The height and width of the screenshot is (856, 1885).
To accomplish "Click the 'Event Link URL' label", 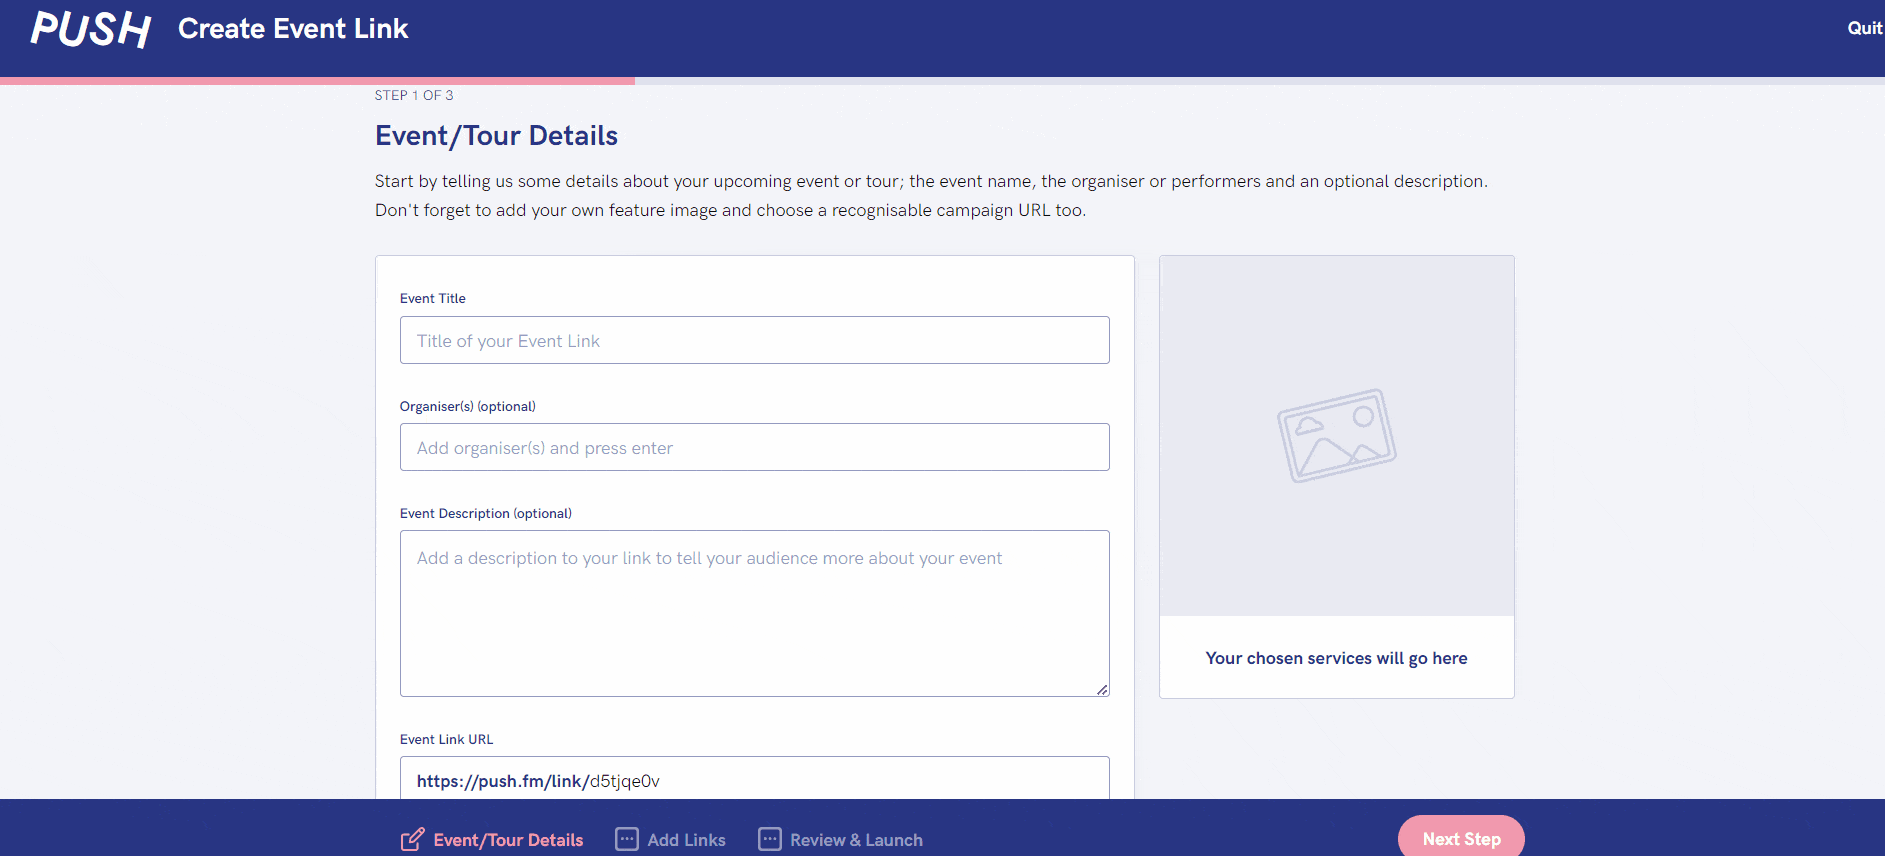I will [x=447, y=739].
